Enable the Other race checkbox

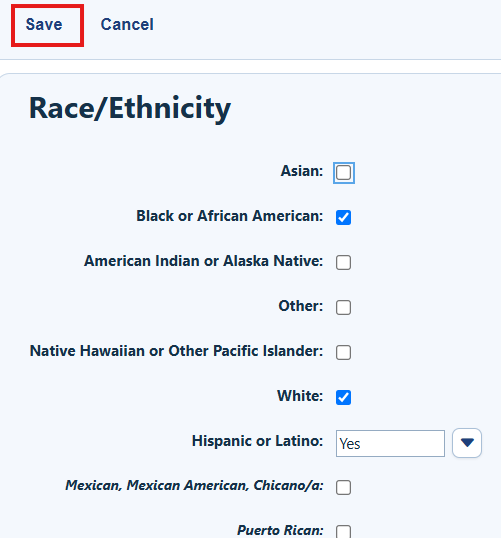(x=343, y=307)
